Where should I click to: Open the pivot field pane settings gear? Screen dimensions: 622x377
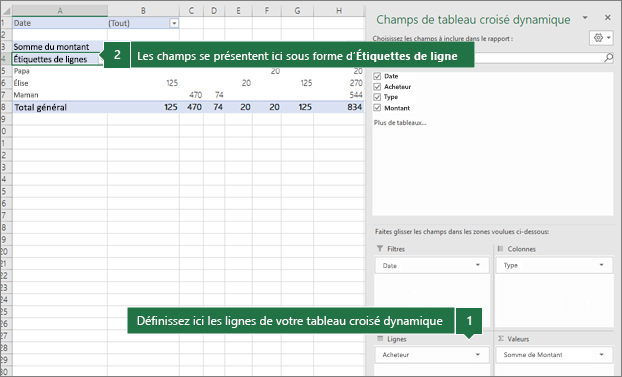pyautogui.click(x=601, y=38)
